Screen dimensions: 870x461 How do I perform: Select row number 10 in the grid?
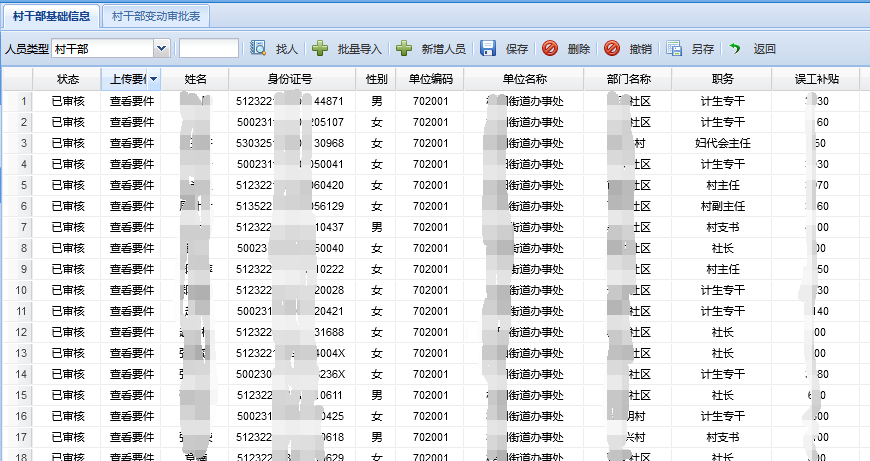(x=22, y=290)
